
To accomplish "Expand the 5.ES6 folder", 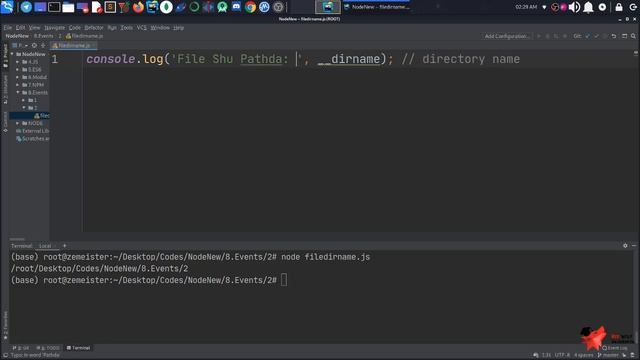I will (x=18, y=69).
